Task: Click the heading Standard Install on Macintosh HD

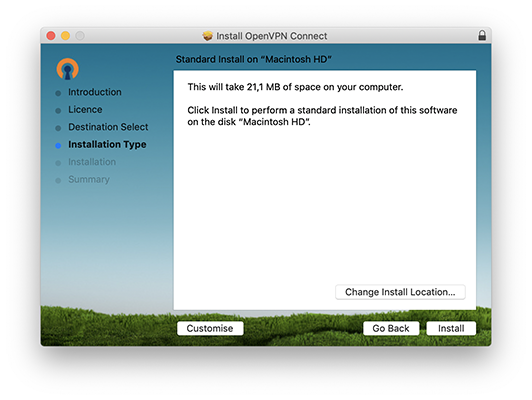Action: pos(253,59)
